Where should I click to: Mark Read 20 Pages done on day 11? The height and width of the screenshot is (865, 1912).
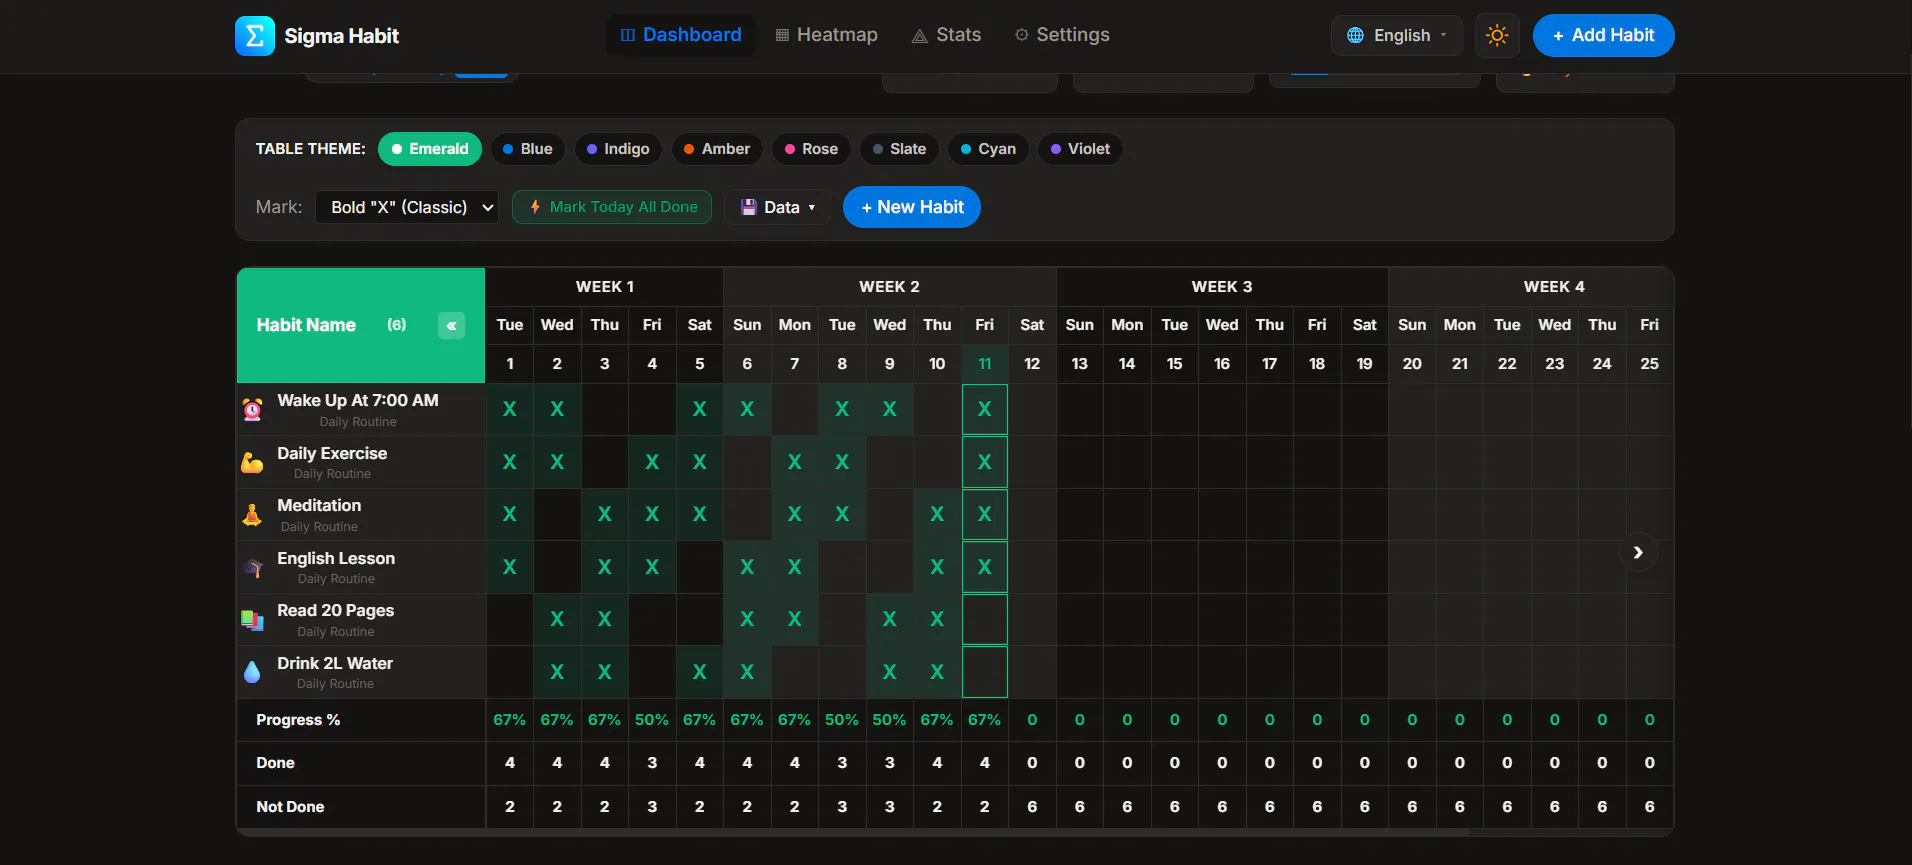tap(985, 619)
